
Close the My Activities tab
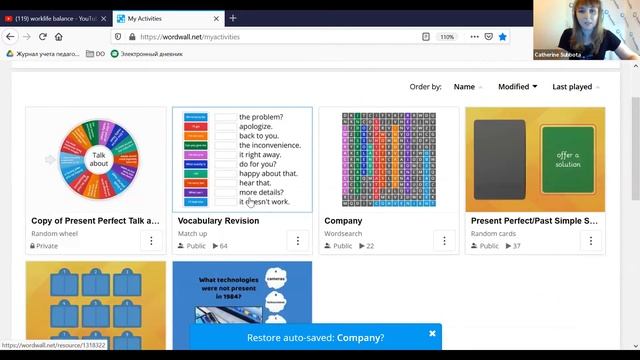click(x=216, y=19)
